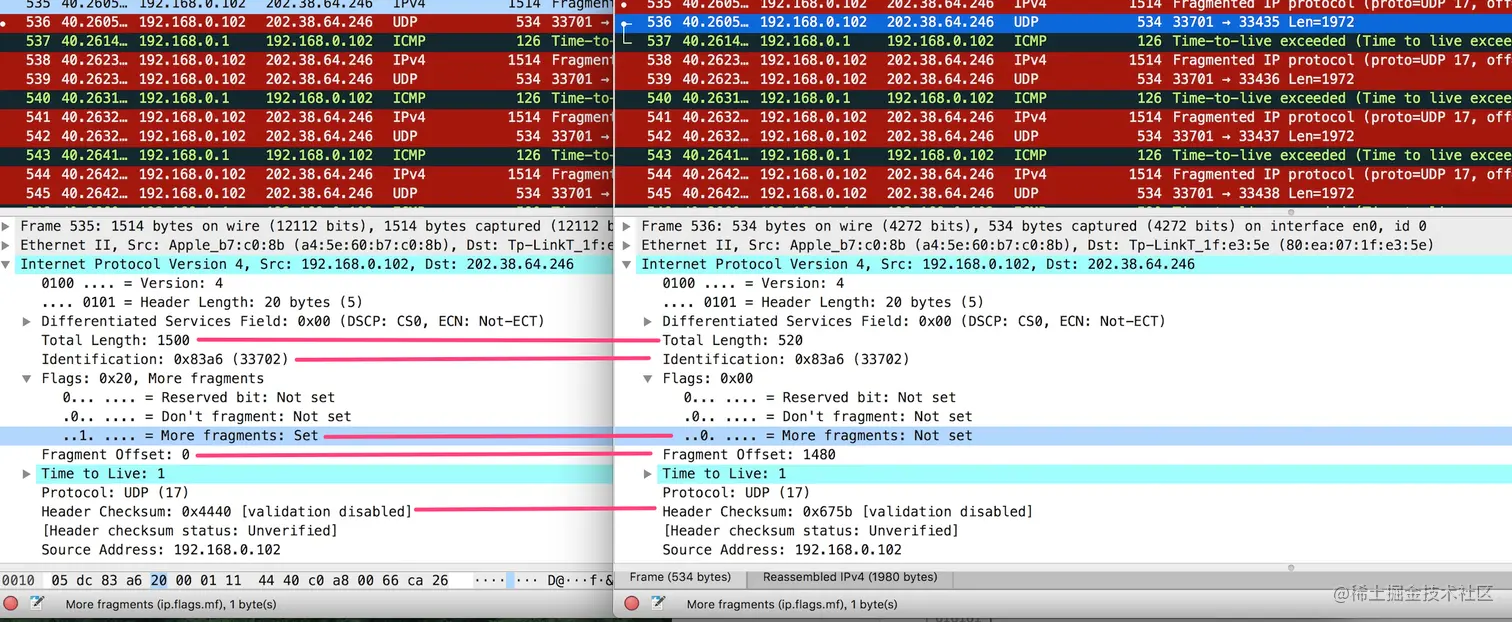This screenshot has width=1512, height=622.
Task: Expand Differentiated Services Field in left window
Action: pyautogui.click(x=28, y=321)
